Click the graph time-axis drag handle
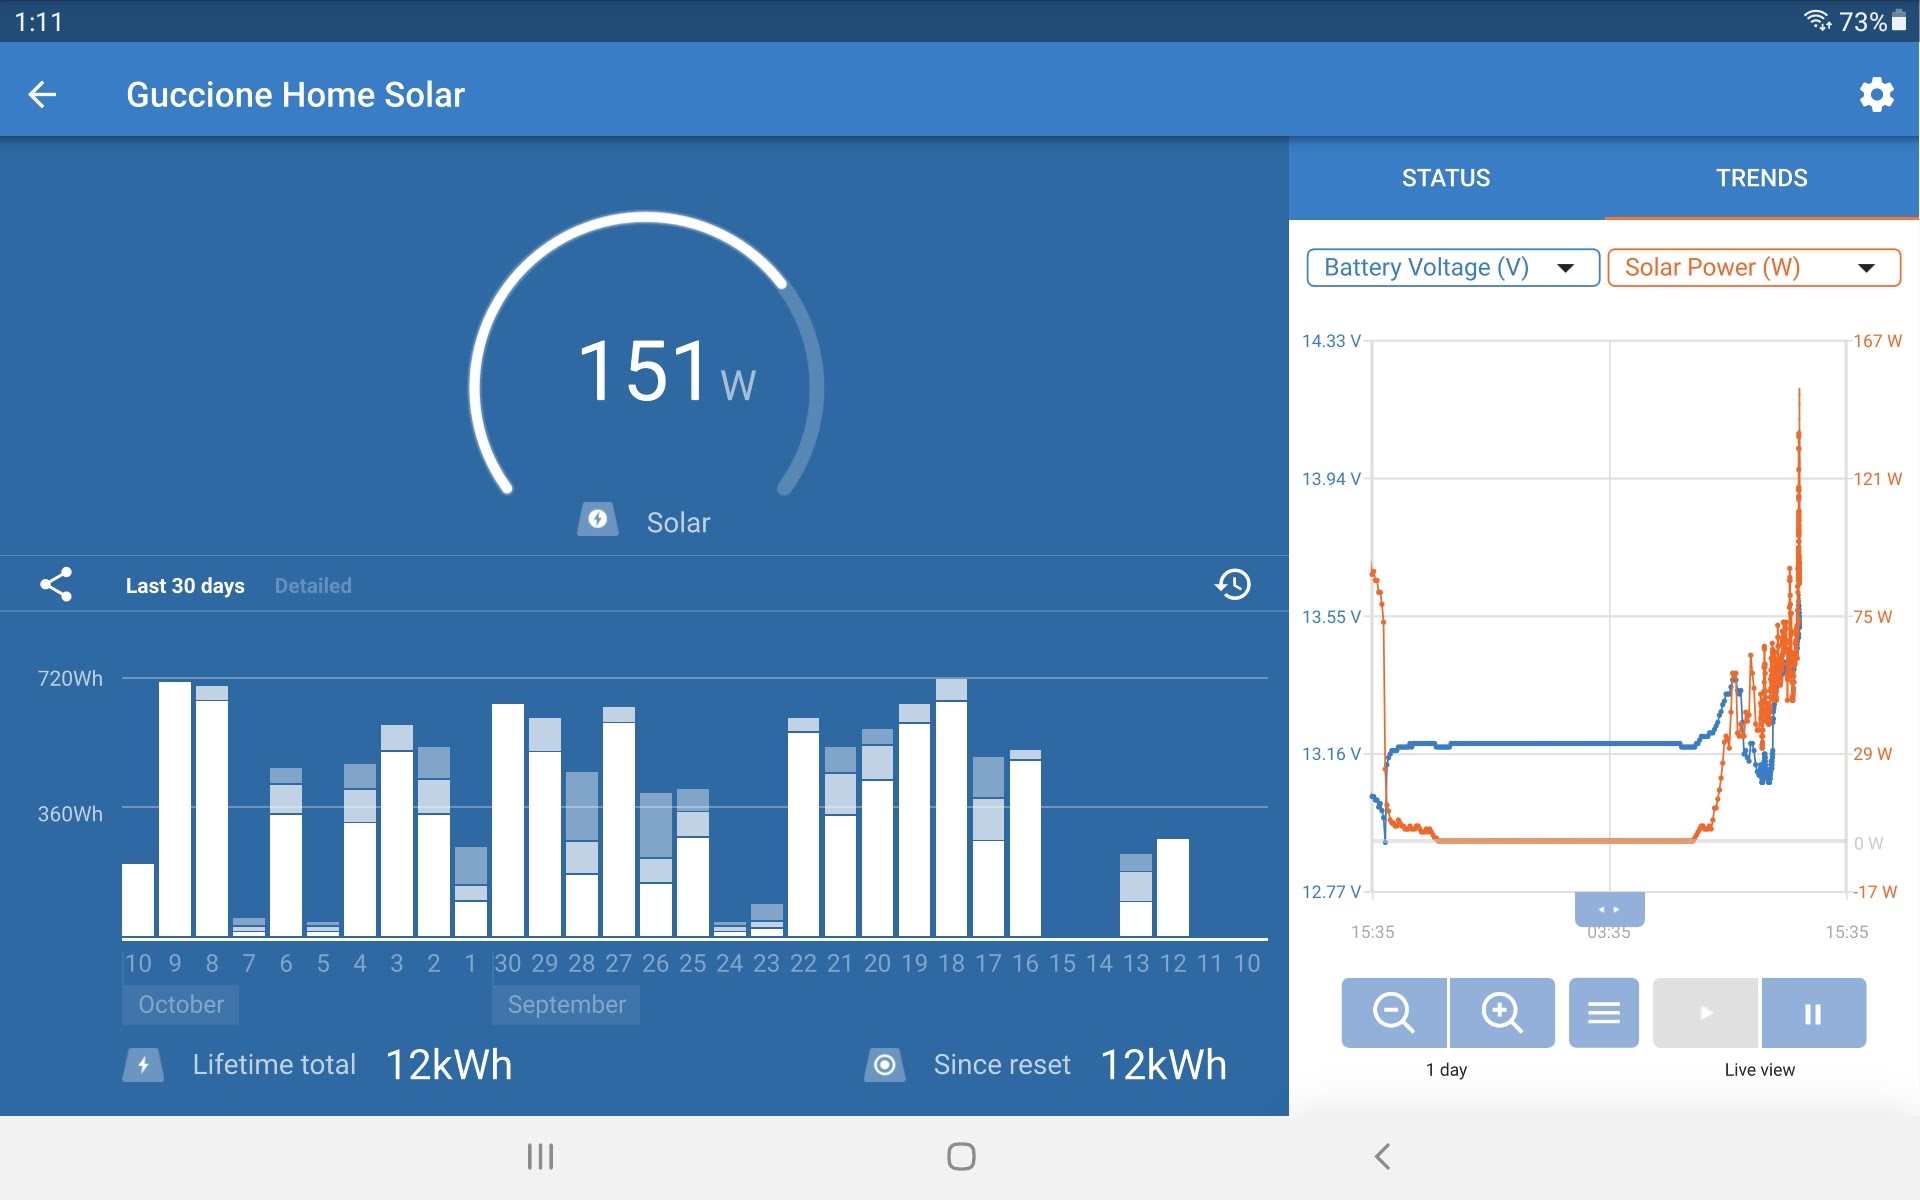 point(1609,909)
